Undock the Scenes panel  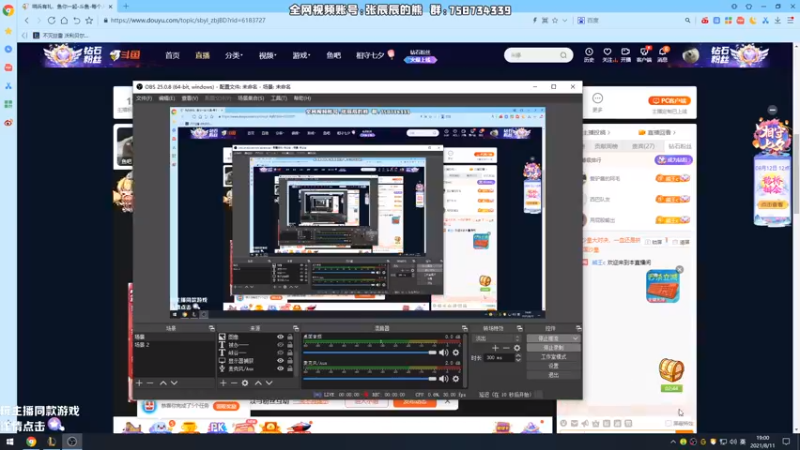[211, 328]
